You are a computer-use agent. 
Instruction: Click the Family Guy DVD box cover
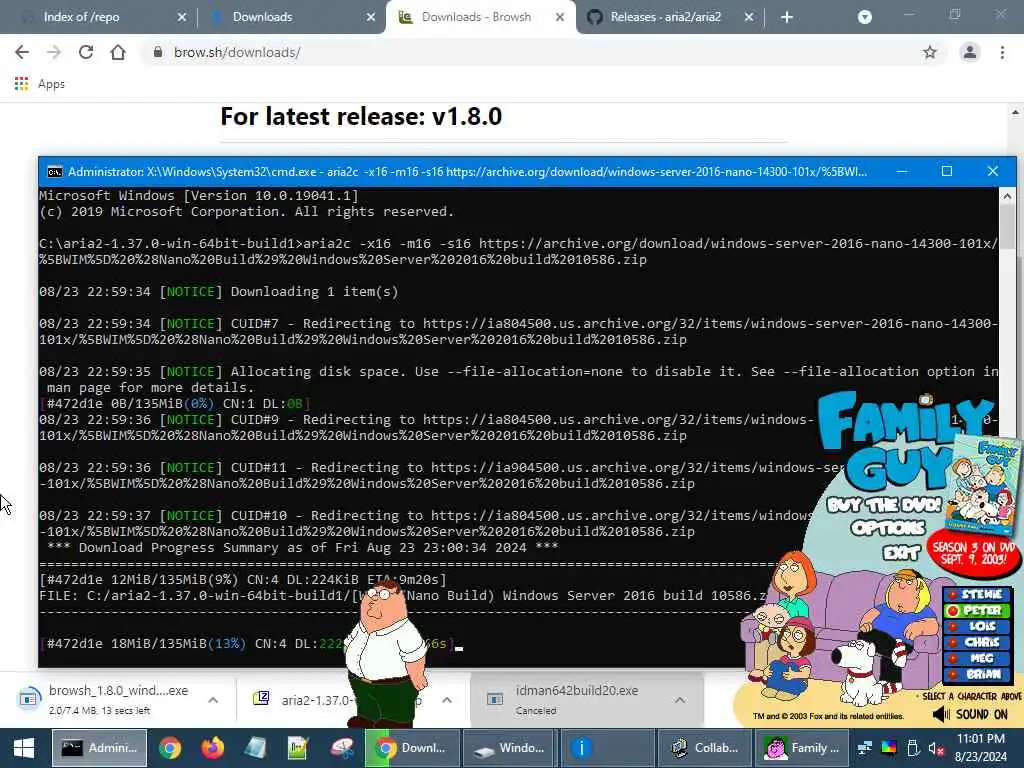984,485
